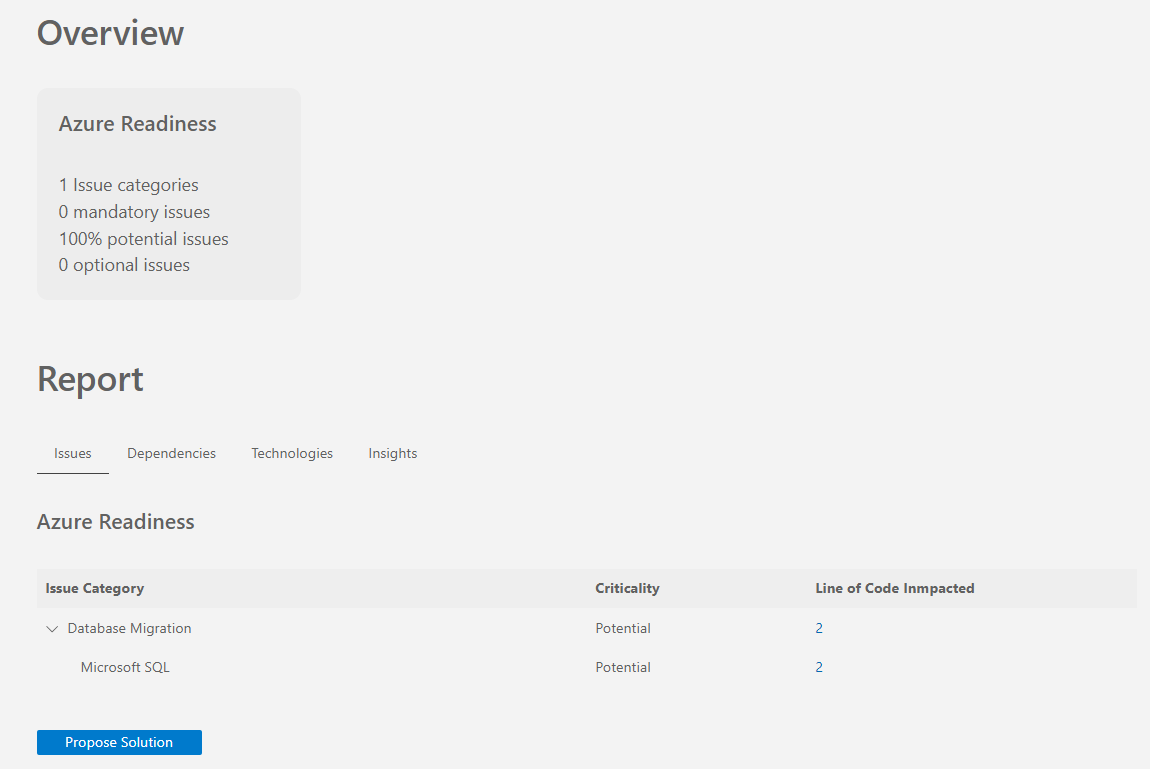Select the Database Migration category row
Image resolution: width=1150 pixels, height=769 pixels.
tap(587, 628)
